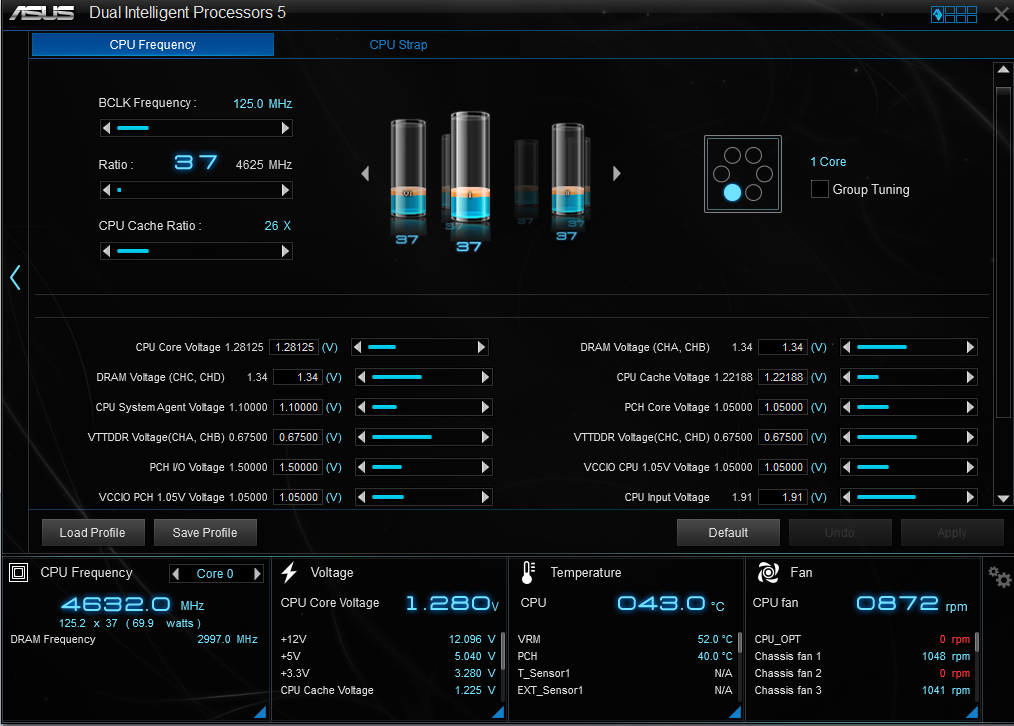Switch to the CPU Strap tab
The height and width of the screenshot is (726, 1014).
(398, 45)
